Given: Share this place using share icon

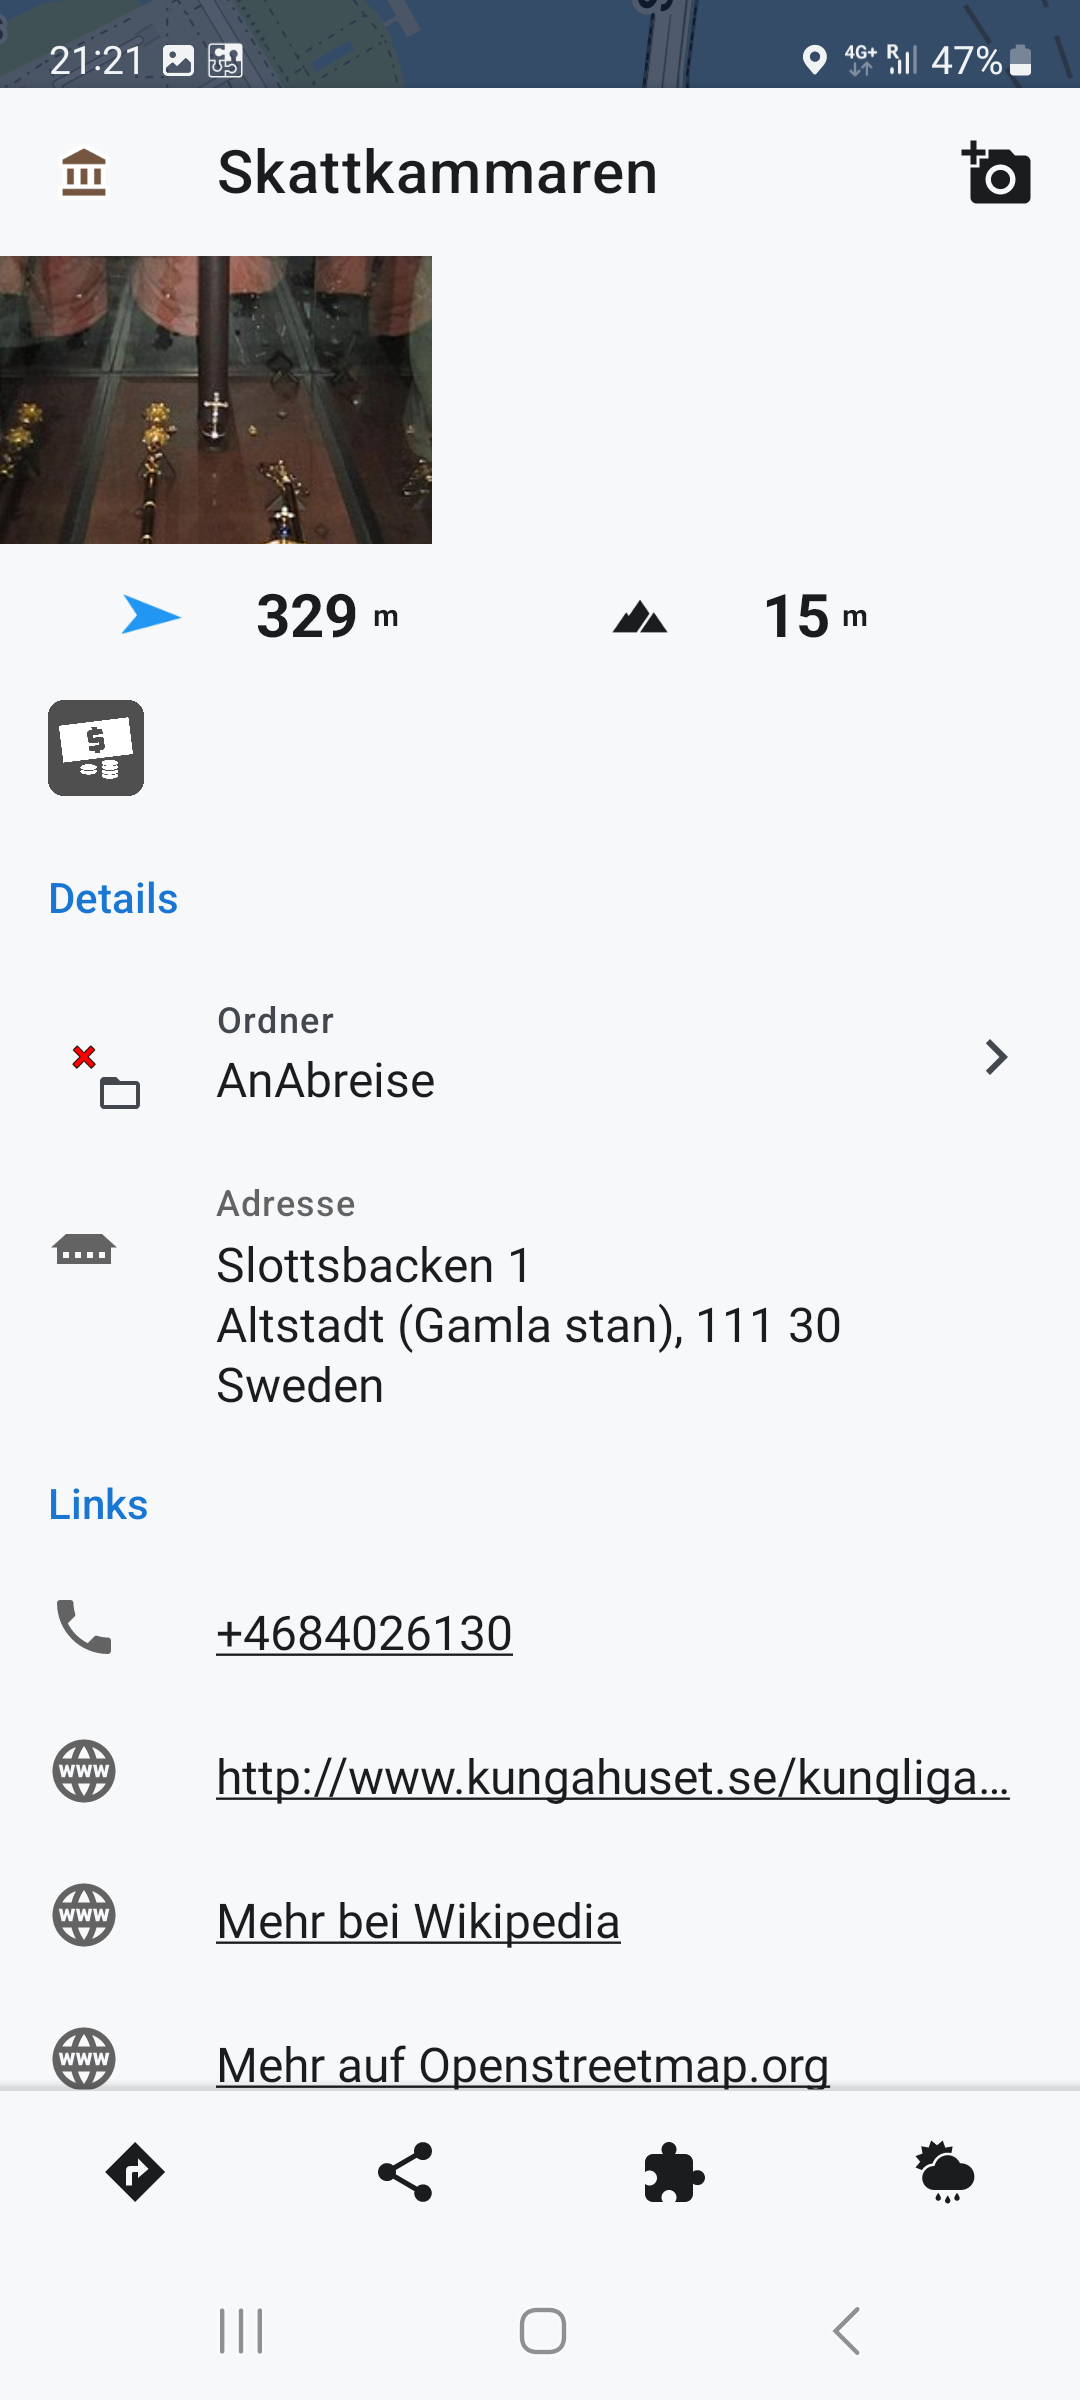Looking at the screenshot, I should pyautogui.click(x=405, y=2172).
